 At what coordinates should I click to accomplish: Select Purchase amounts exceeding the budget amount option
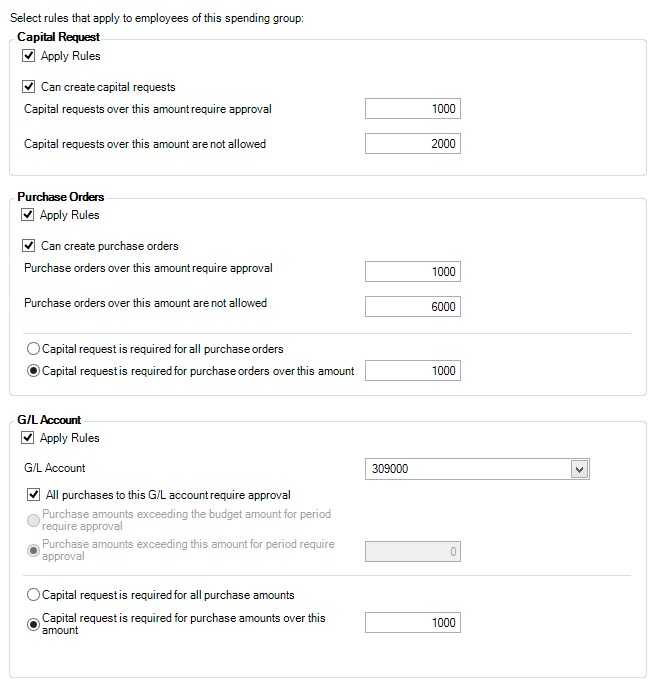pyautogui.click(x=34, y=520)
